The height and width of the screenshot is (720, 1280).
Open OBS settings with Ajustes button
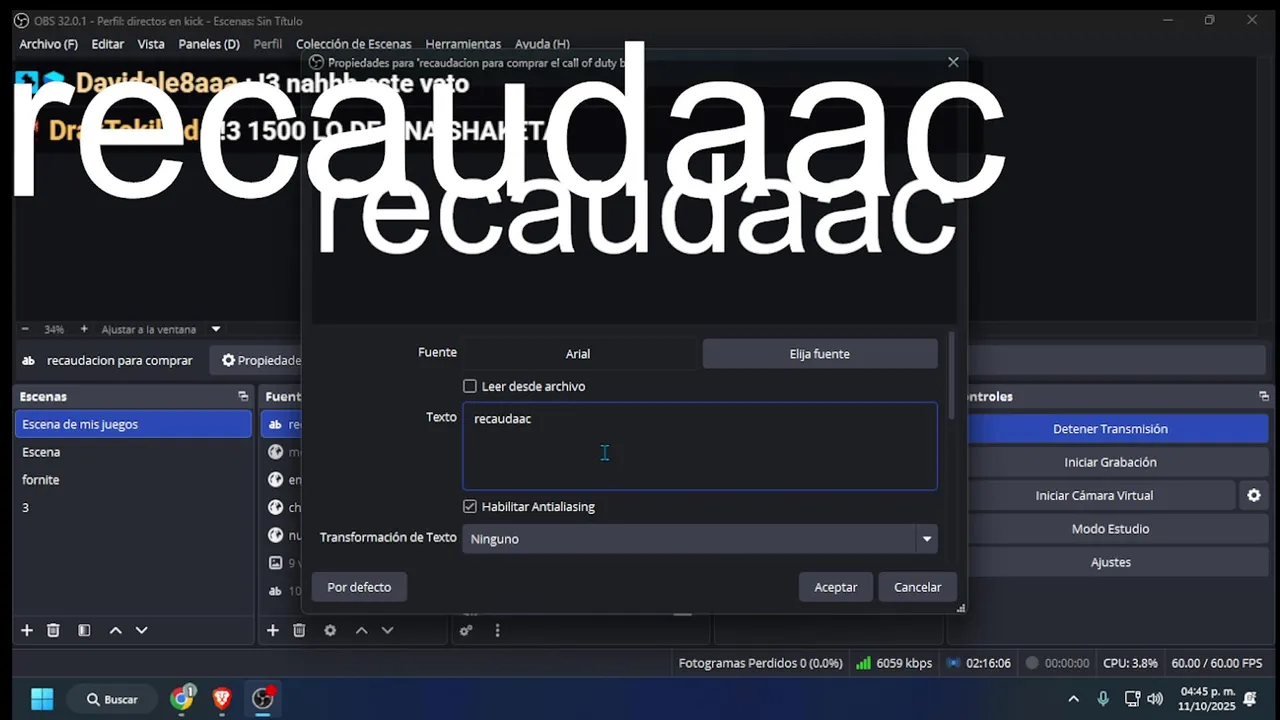point(1110,562)
